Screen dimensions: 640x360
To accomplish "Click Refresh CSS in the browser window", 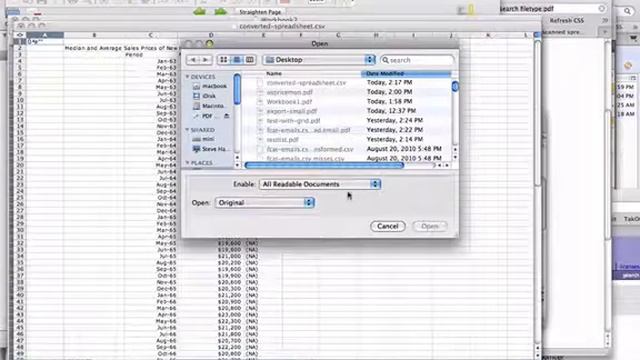I will [567, 20].
